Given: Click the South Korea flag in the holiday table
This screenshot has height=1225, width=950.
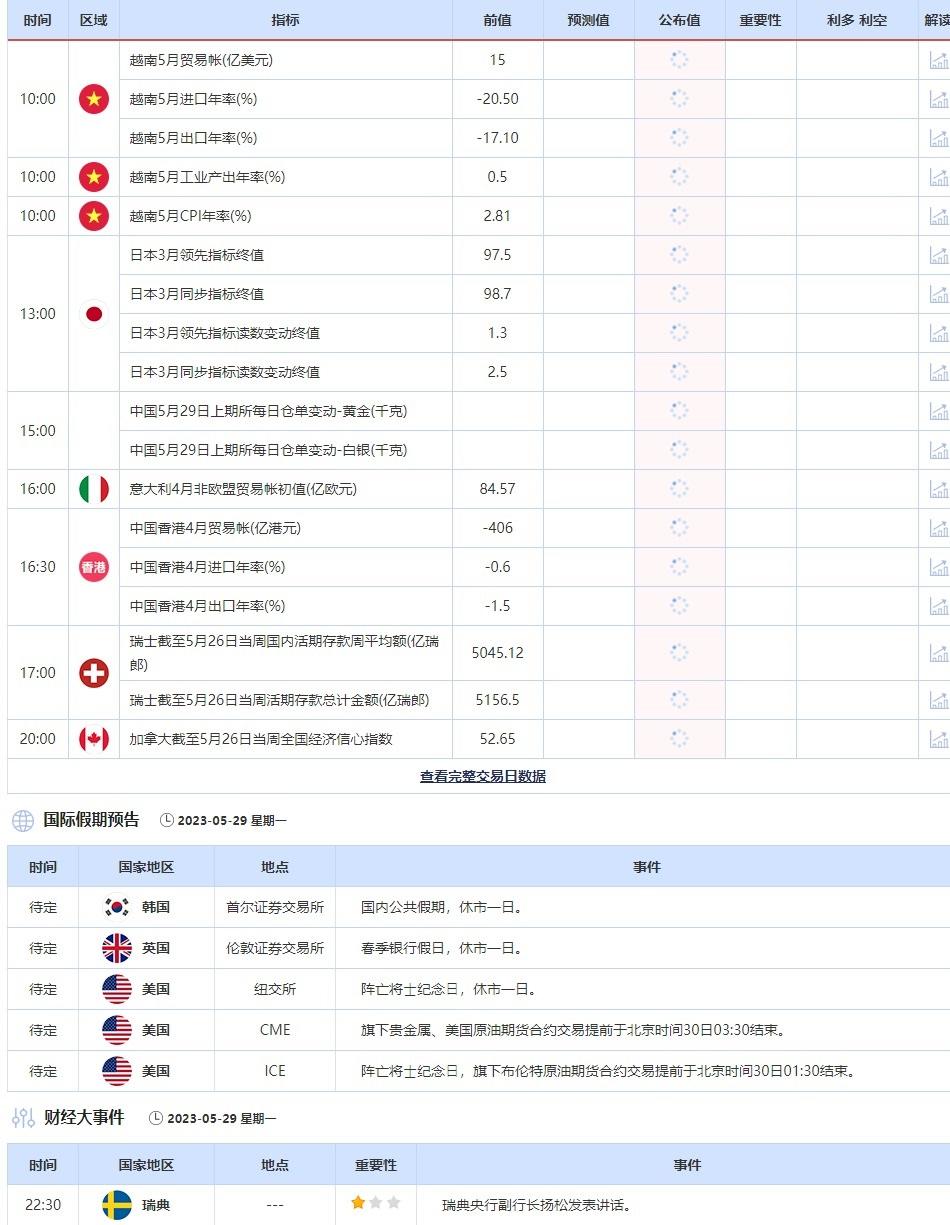Looking at the screenshot, I should [x=116, y=907].
